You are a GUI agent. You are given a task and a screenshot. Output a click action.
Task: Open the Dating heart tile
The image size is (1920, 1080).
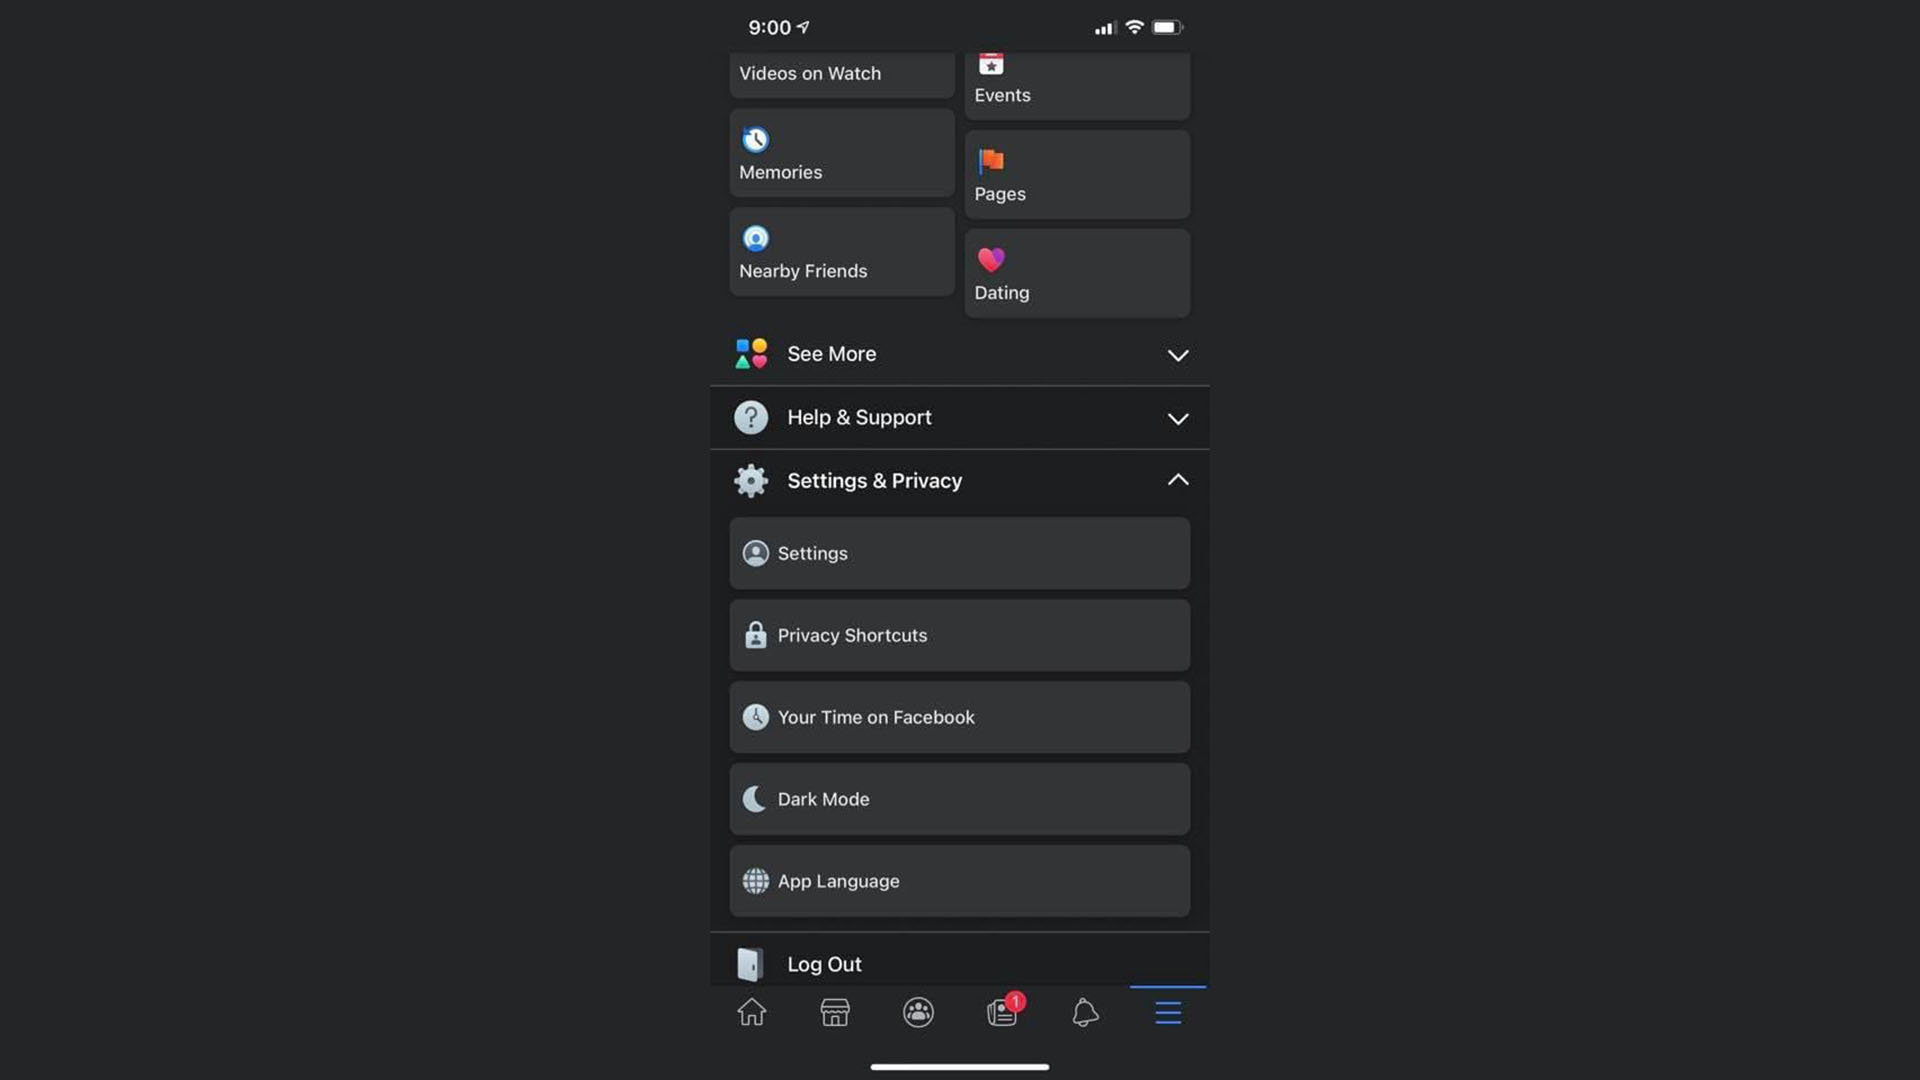coord(1077,273)
